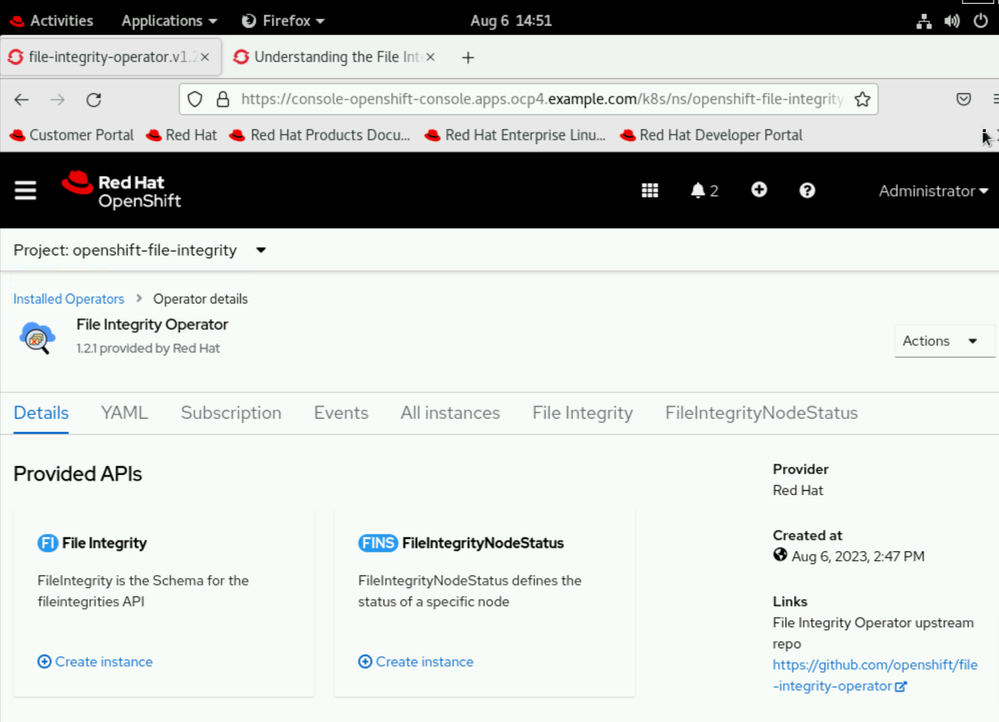Go to Installed Operators breadcrumb link
The height and width of the screenshot is (722, 999).
click(x=69, y=299)
